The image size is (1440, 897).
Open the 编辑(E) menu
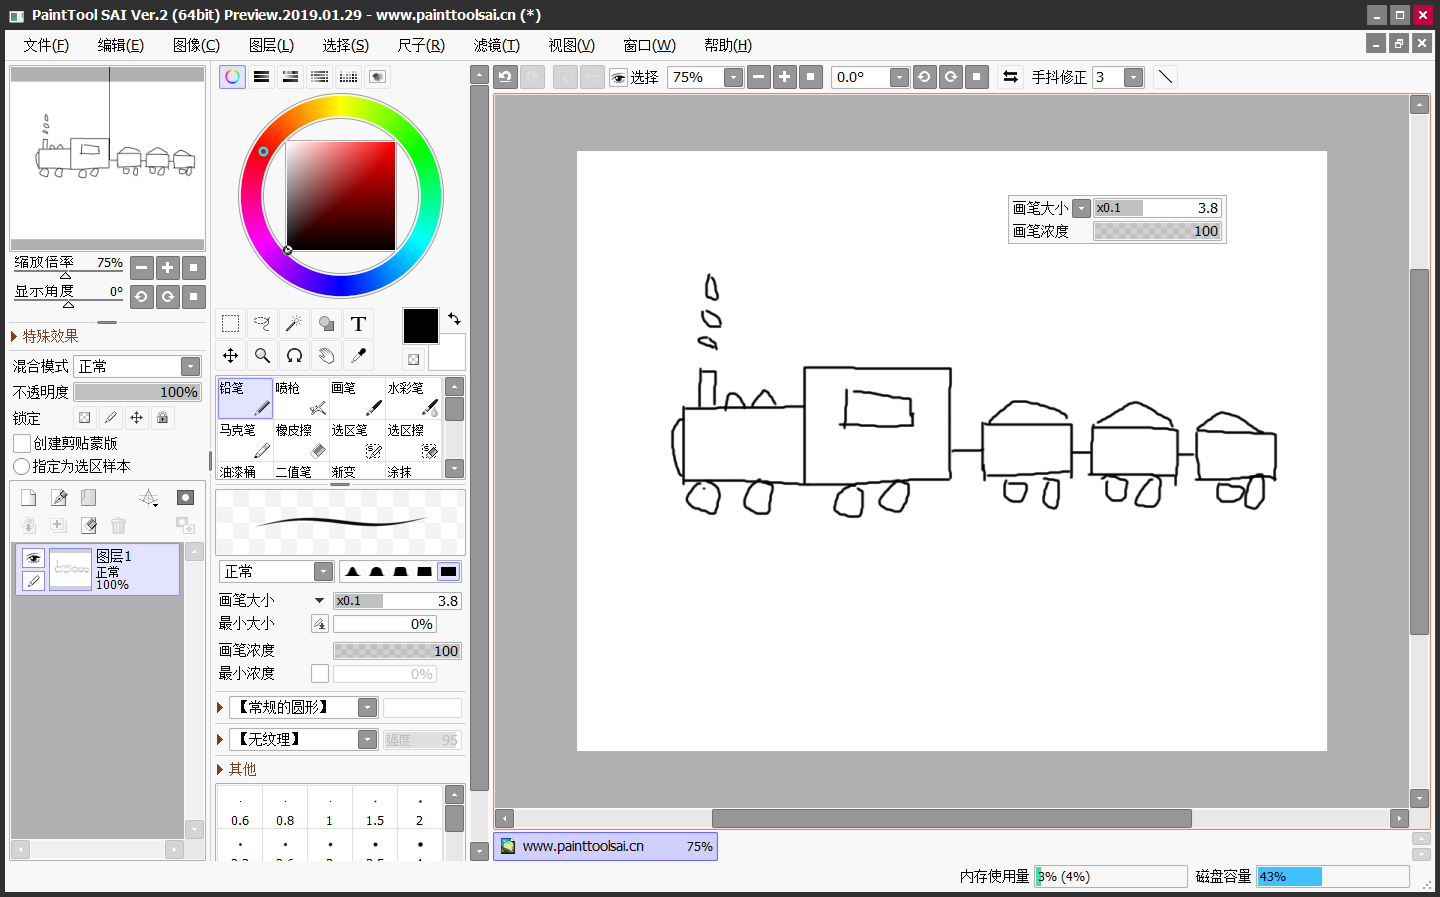(121, 45)
